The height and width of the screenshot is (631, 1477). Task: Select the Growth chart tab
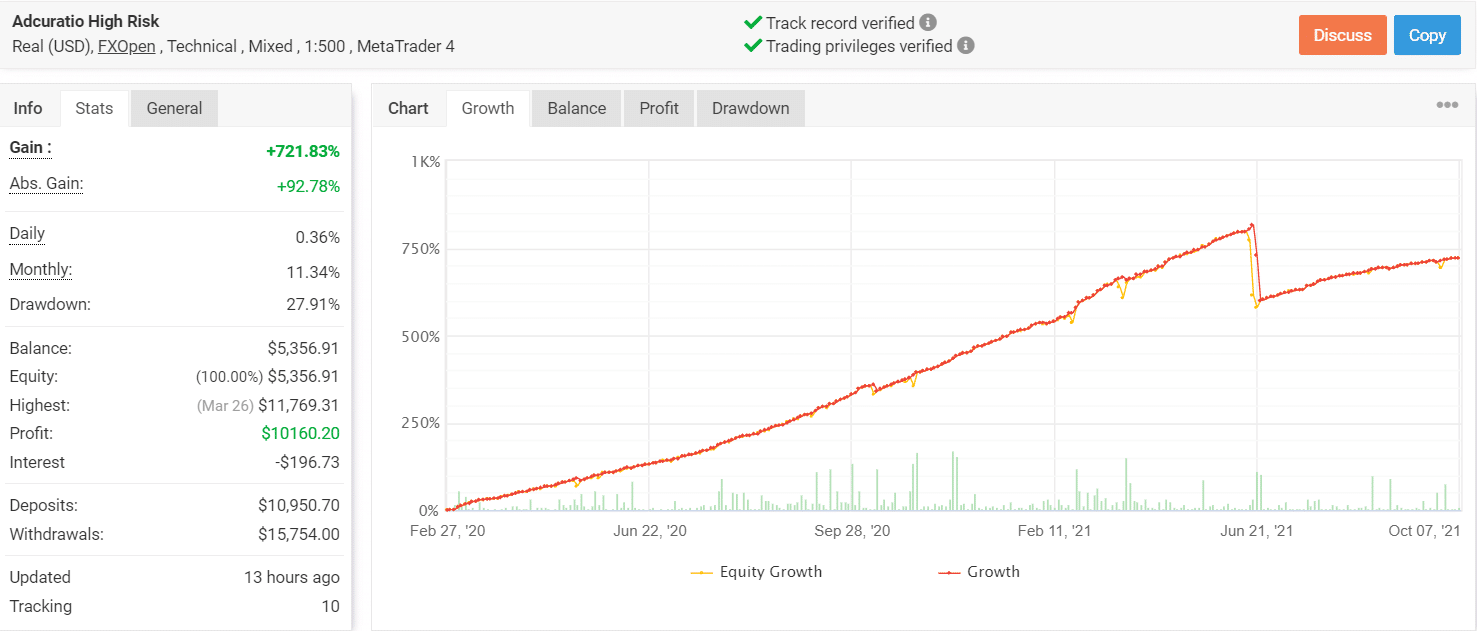point(487,107)
